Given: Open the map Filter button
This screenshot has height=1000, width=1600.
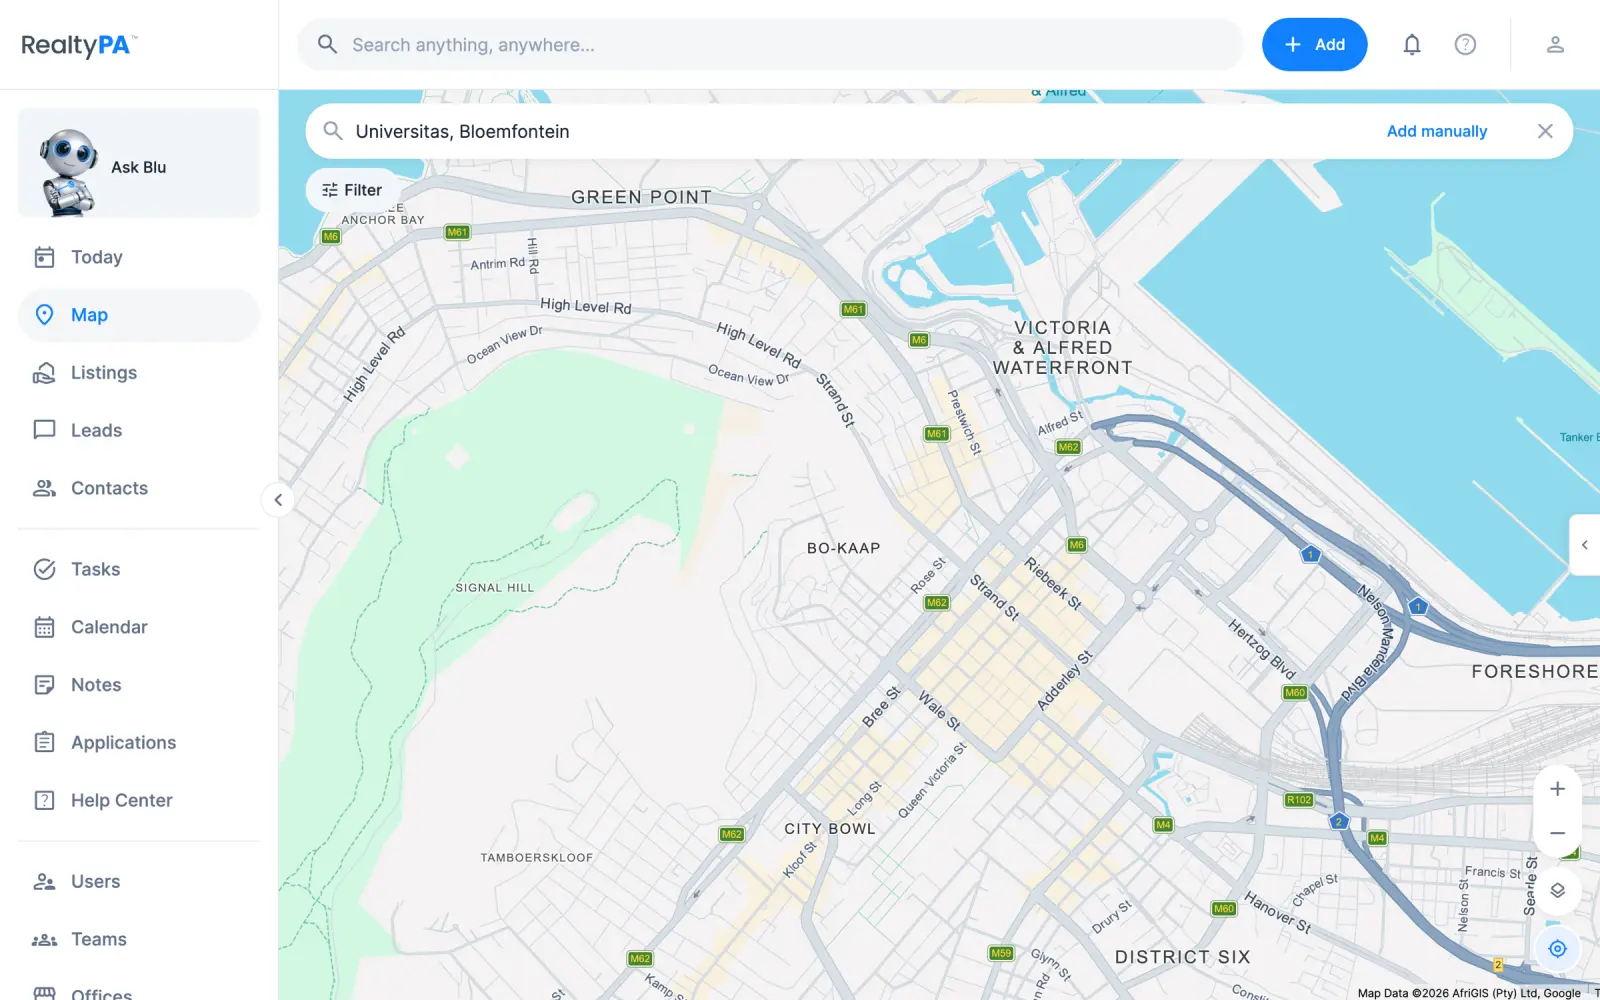Looking at the screenshot, I should point(351,190).
